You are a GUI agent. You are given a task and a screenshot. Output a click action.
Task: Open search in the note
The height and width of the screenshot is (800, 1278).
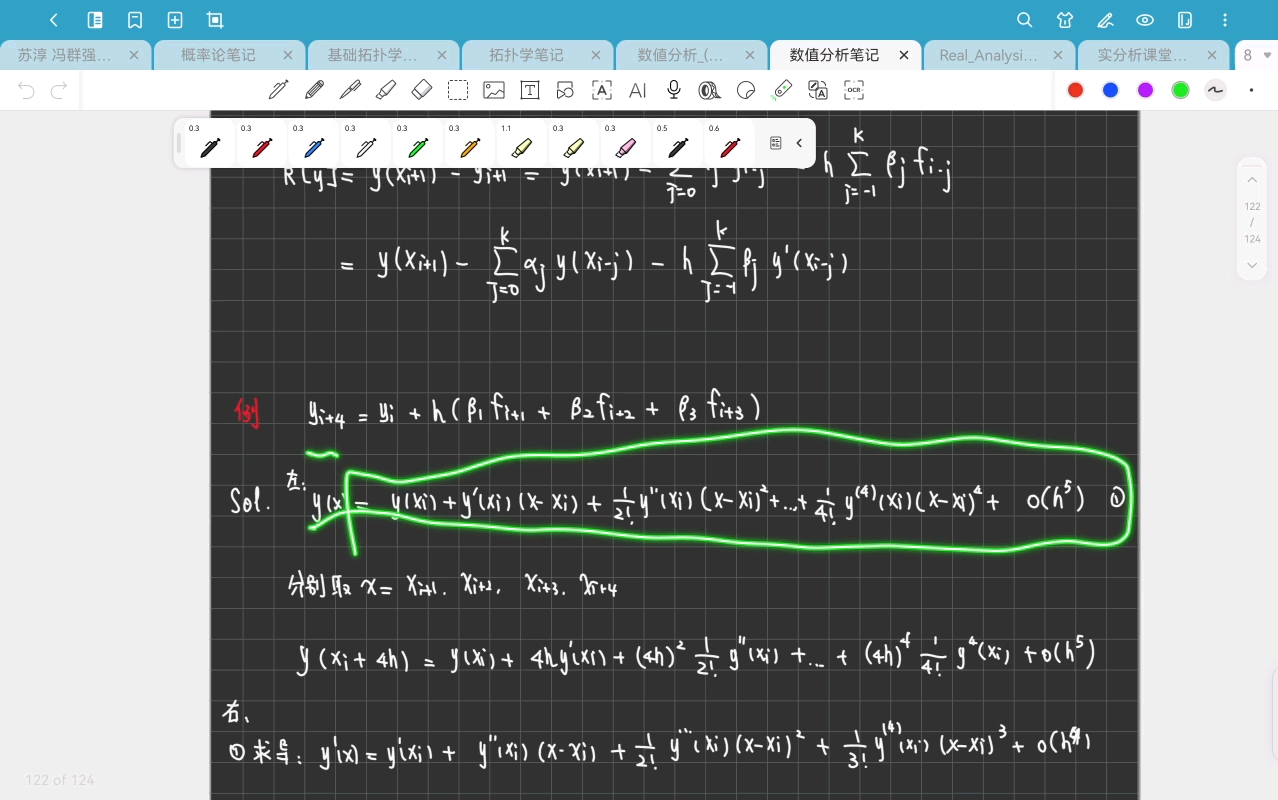(1025, 20)
